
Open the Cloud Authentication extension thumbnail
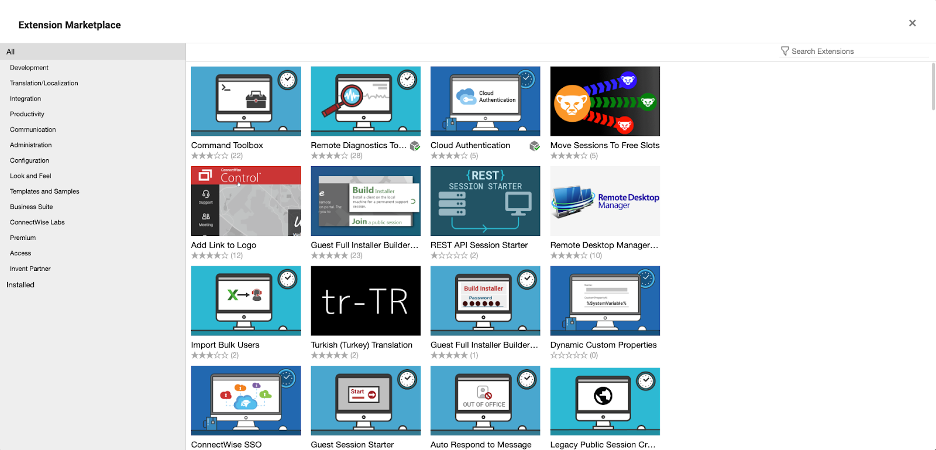(485, 101)
